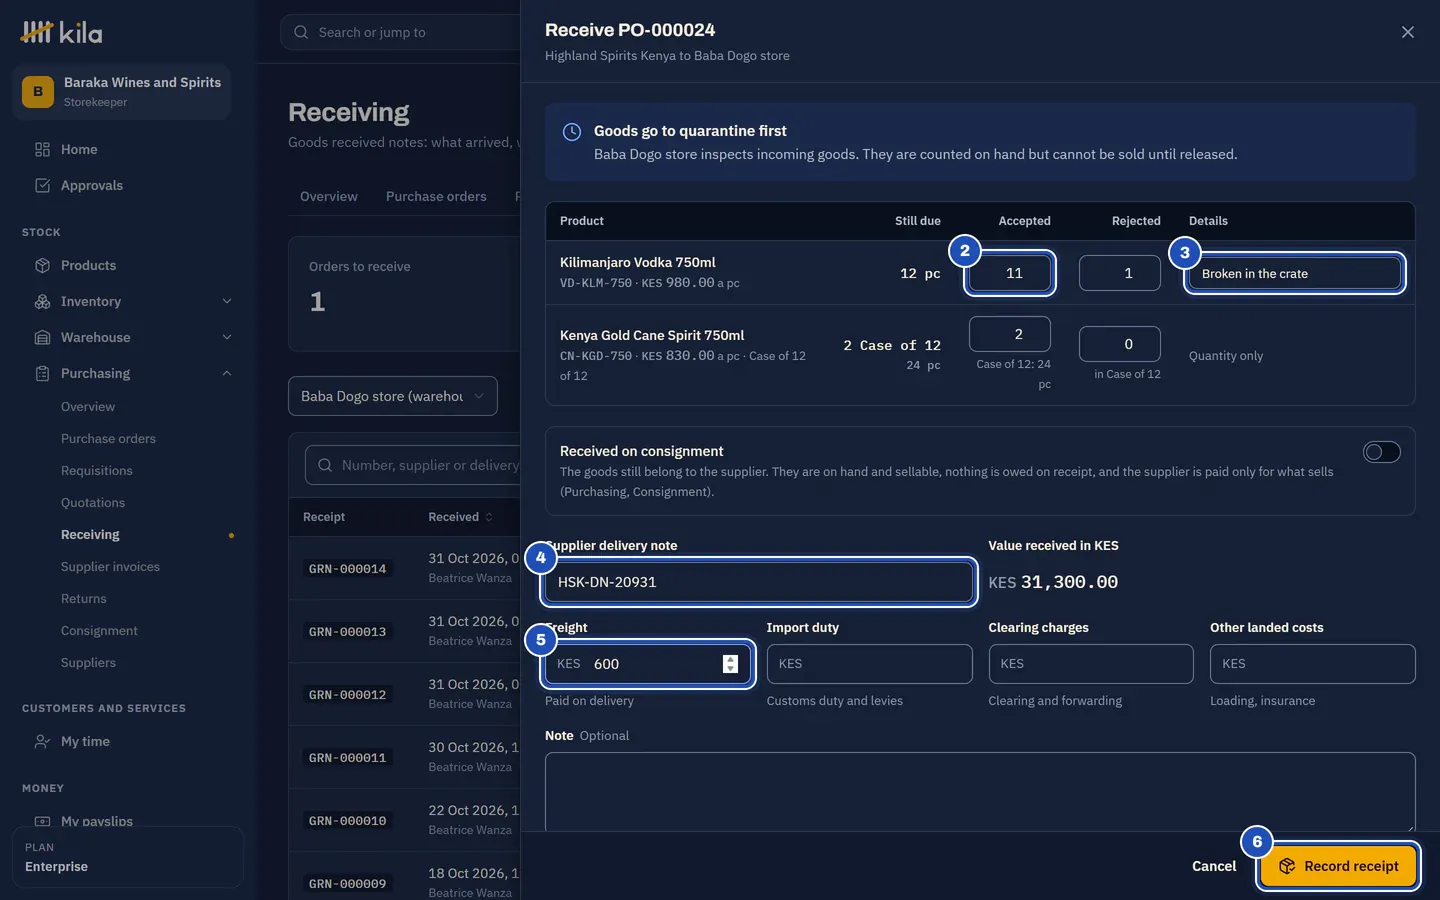Click the Products box icon

(42, 265)
